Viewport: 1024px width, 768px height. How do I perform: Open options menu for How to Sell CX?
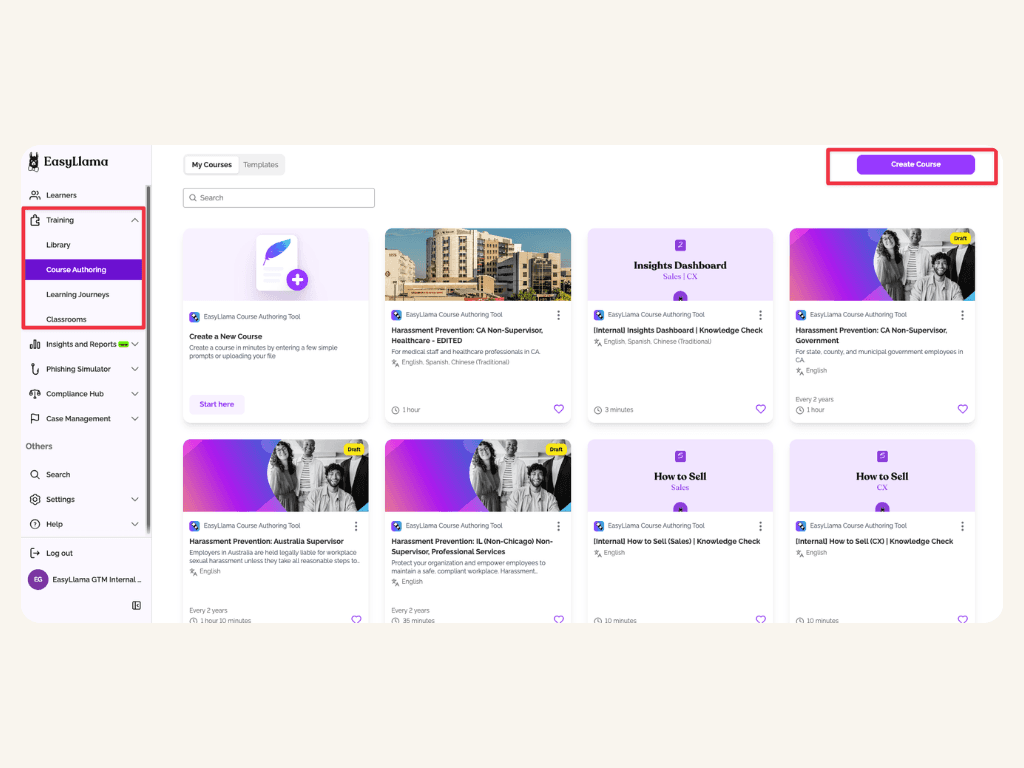point(962,526)
